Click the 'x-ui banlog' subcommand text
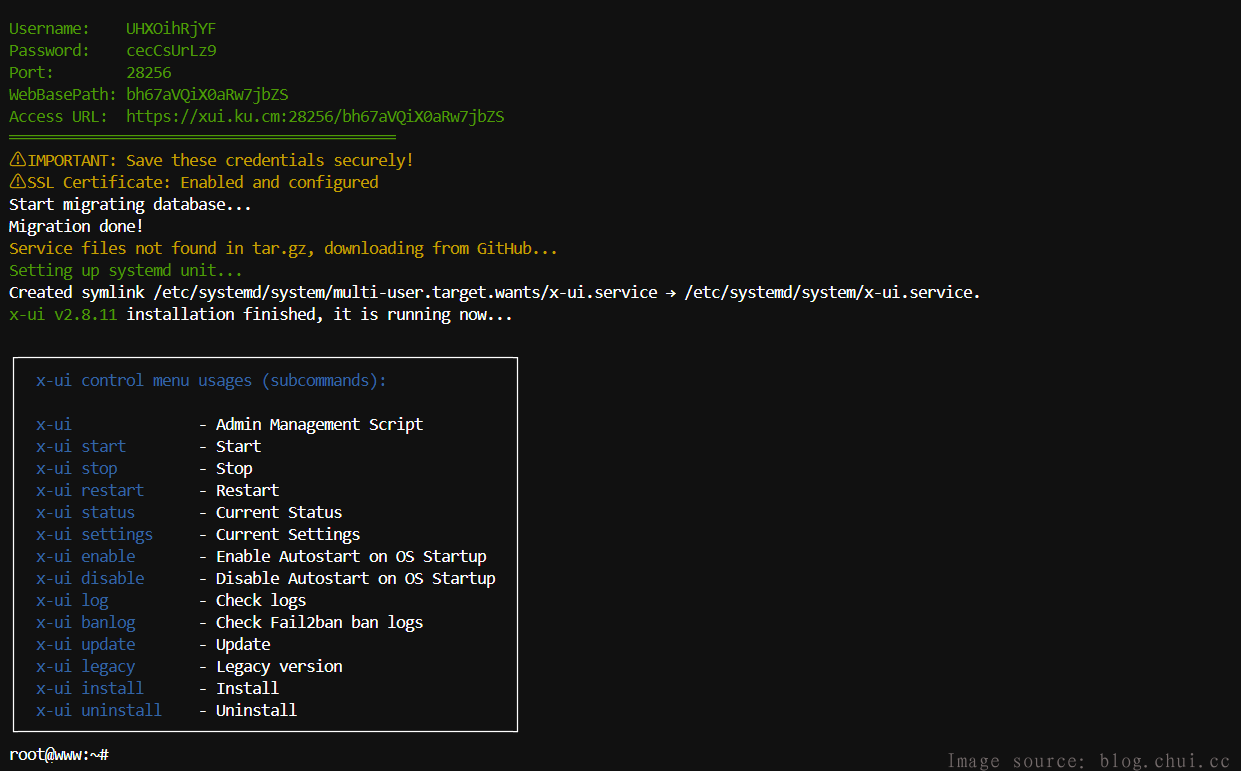 pos(85,622)
